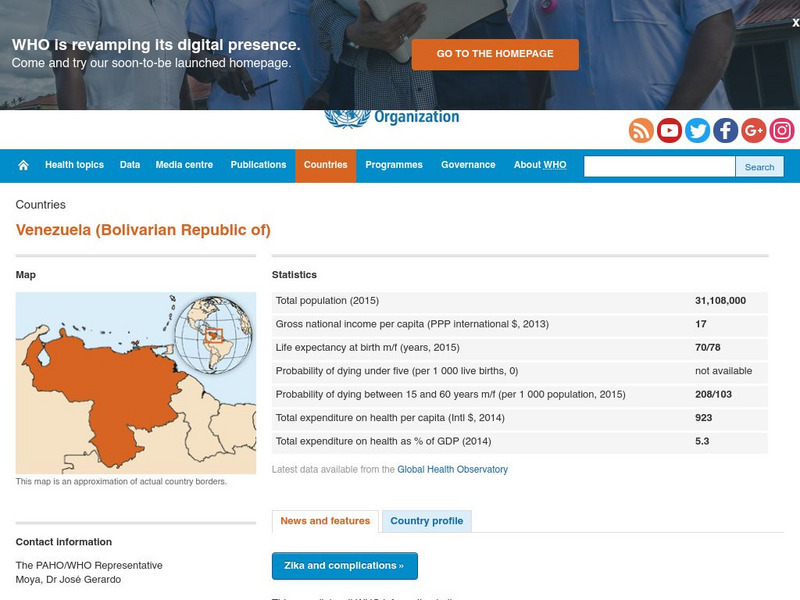Open the YouTube icon
Screen dimensions: 800x600
[669, 131]
